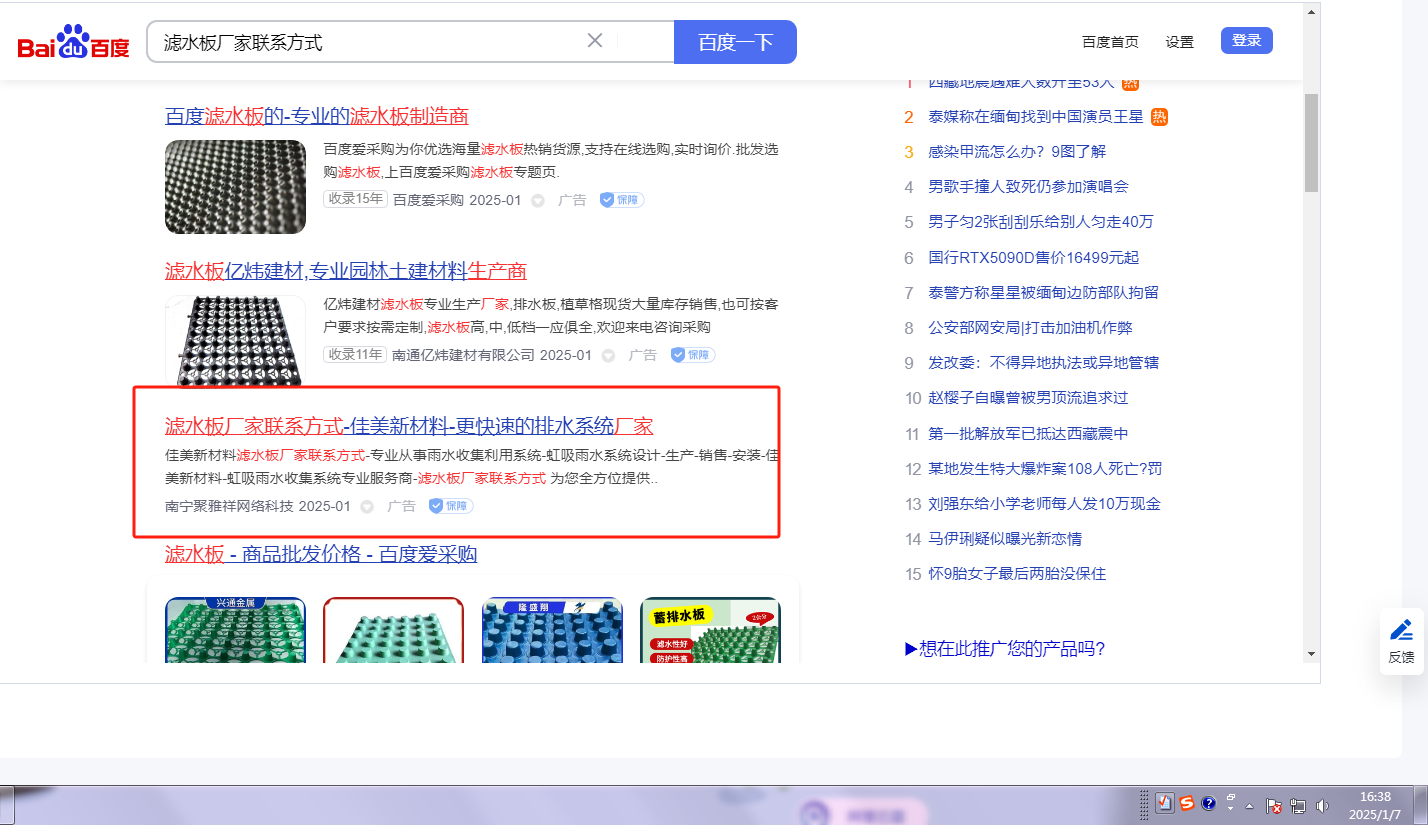Open hot search 马伊琍疑似曝光新恋情
1428x825 pixels.
tap(1005, 539)
